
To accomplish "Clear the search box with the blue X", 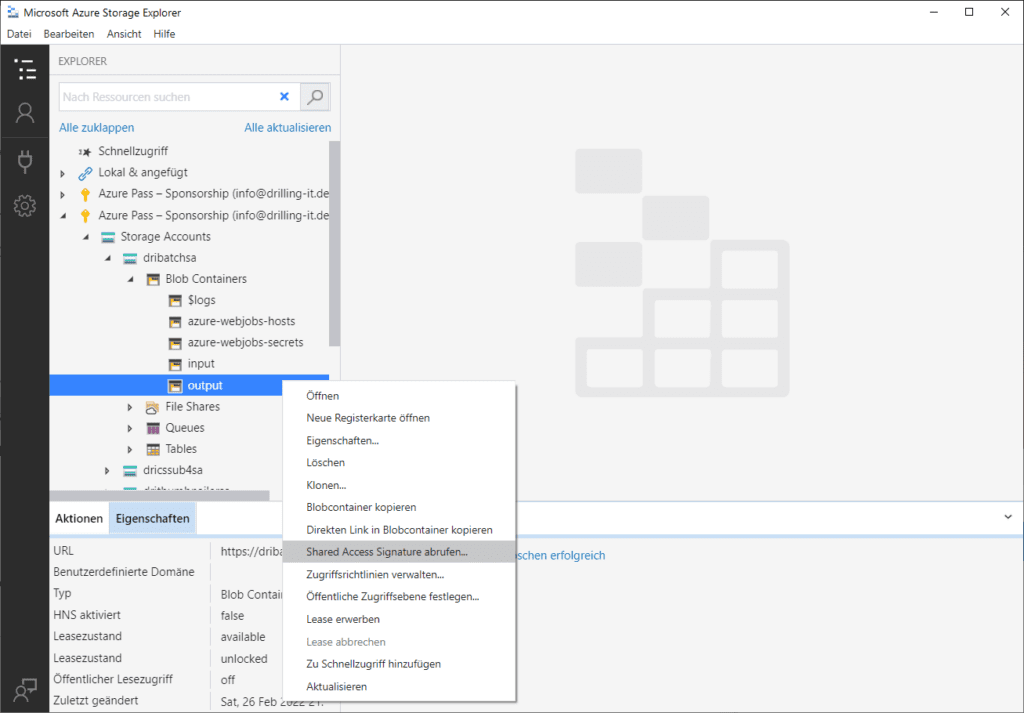I will tap(284, 97).
